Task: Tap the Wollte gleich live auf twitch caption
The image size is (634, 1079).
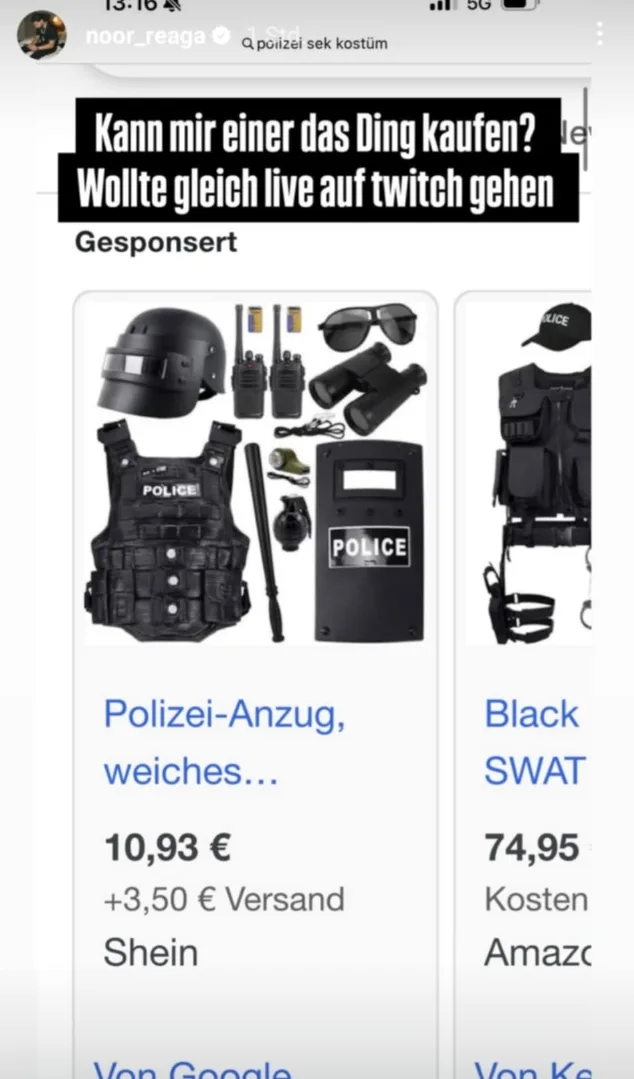Action: [316, 187]
